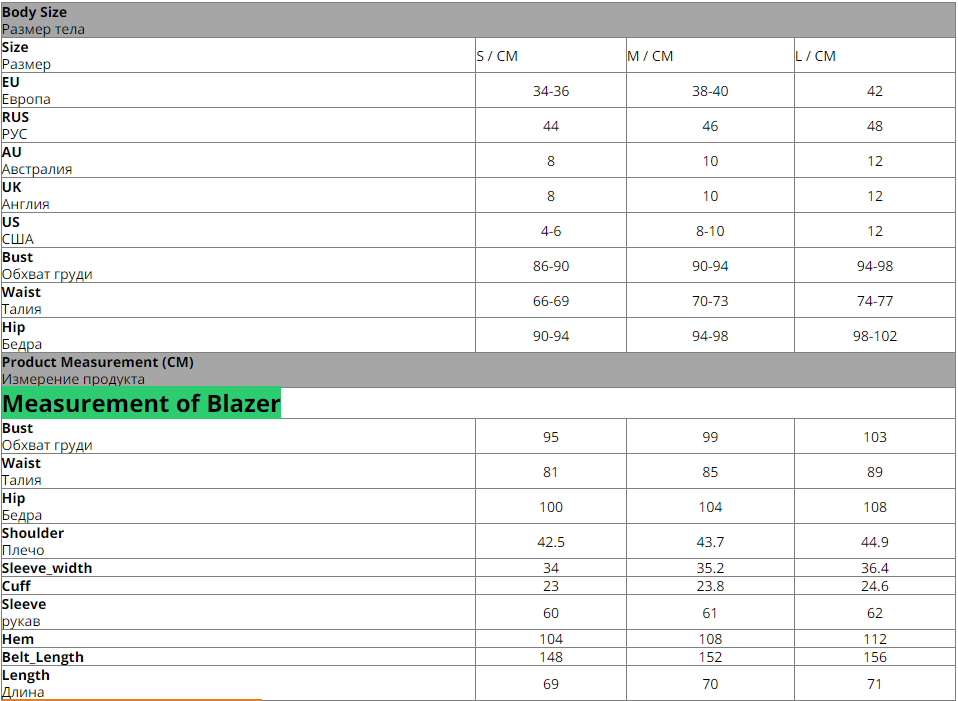The width and height of the screenshot is (958, 701).
Task: Select the RUS size '46' cell
Action: point(711,126)
